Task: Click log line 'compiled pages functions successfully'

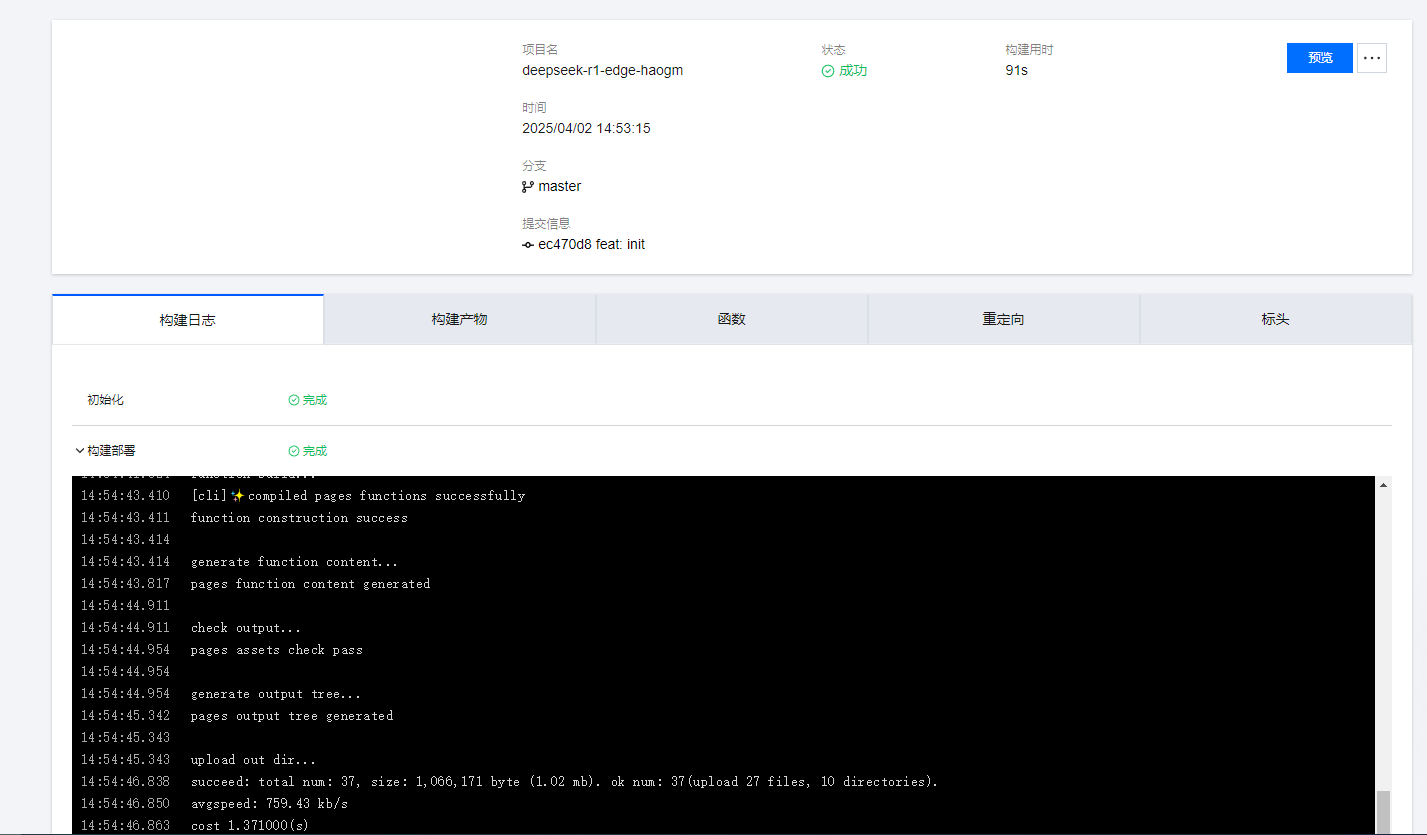Action: (x=386, y=496)
